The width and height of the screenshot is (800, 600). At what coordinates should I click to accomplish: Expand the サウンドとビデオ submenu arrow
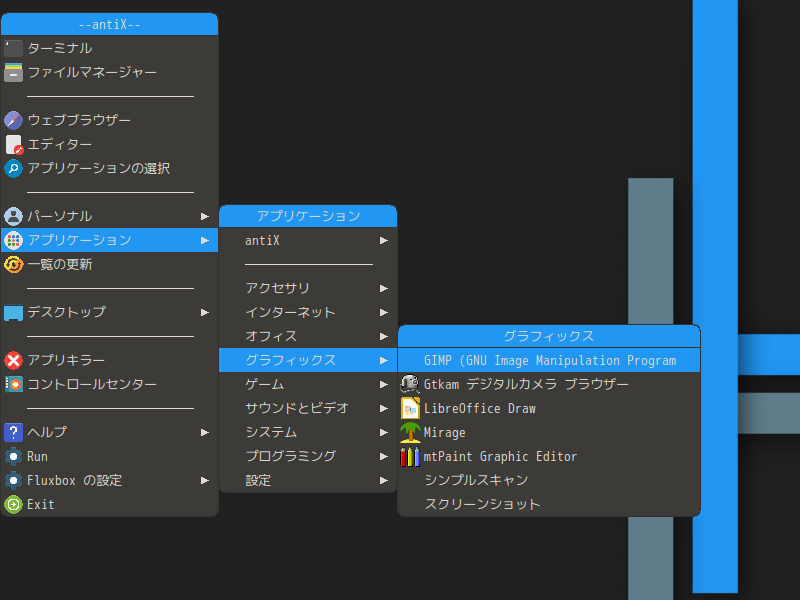[x=384, y=408]
